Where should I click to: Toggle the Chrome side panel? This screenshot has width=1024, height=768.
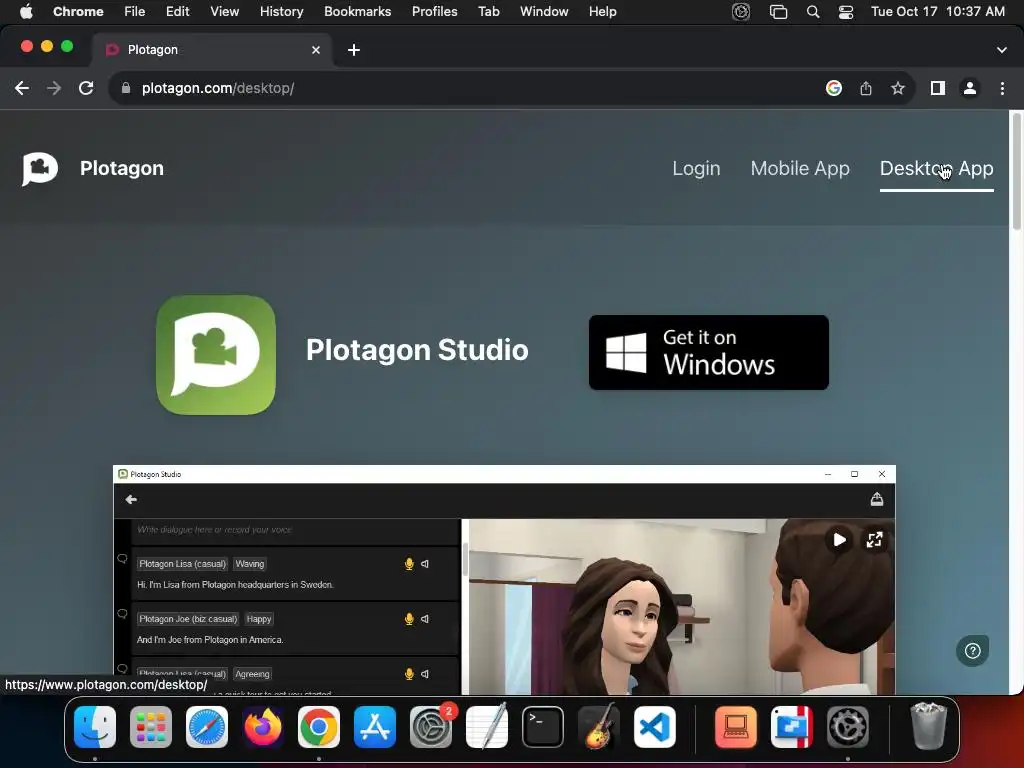tap(938, 88)
